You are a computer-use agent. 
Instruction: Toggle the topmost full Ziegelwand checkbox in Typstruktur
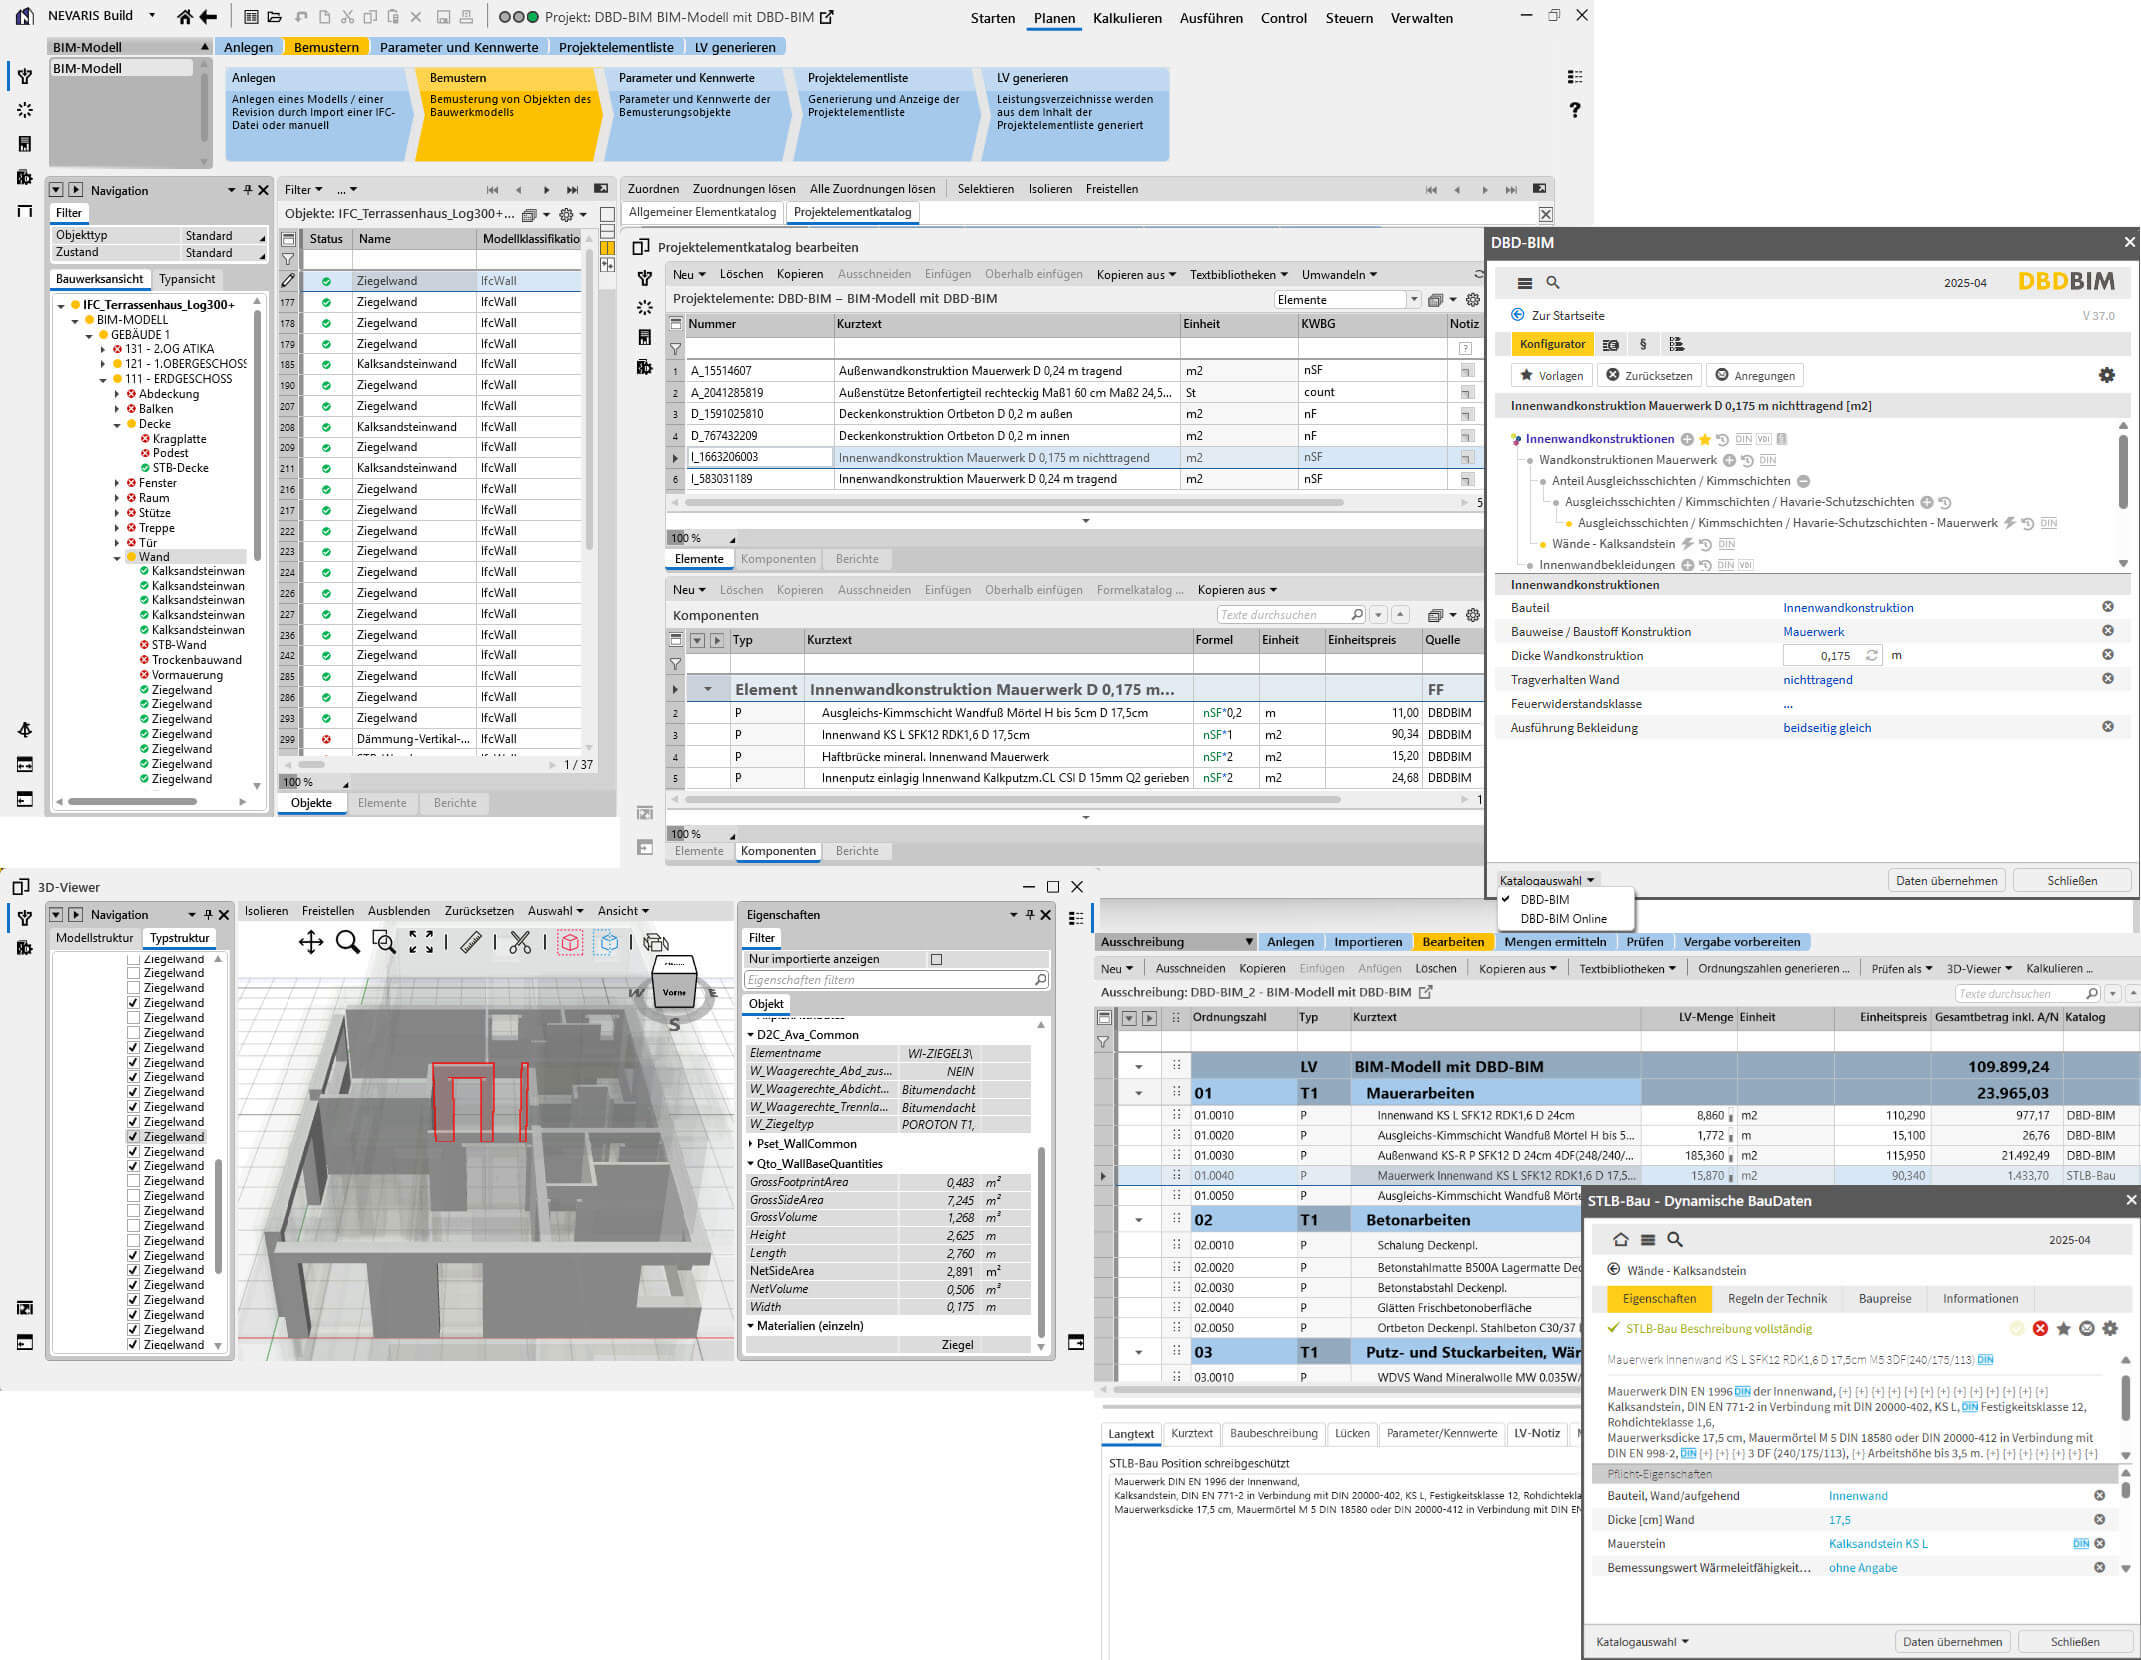(x=133, y=973)
